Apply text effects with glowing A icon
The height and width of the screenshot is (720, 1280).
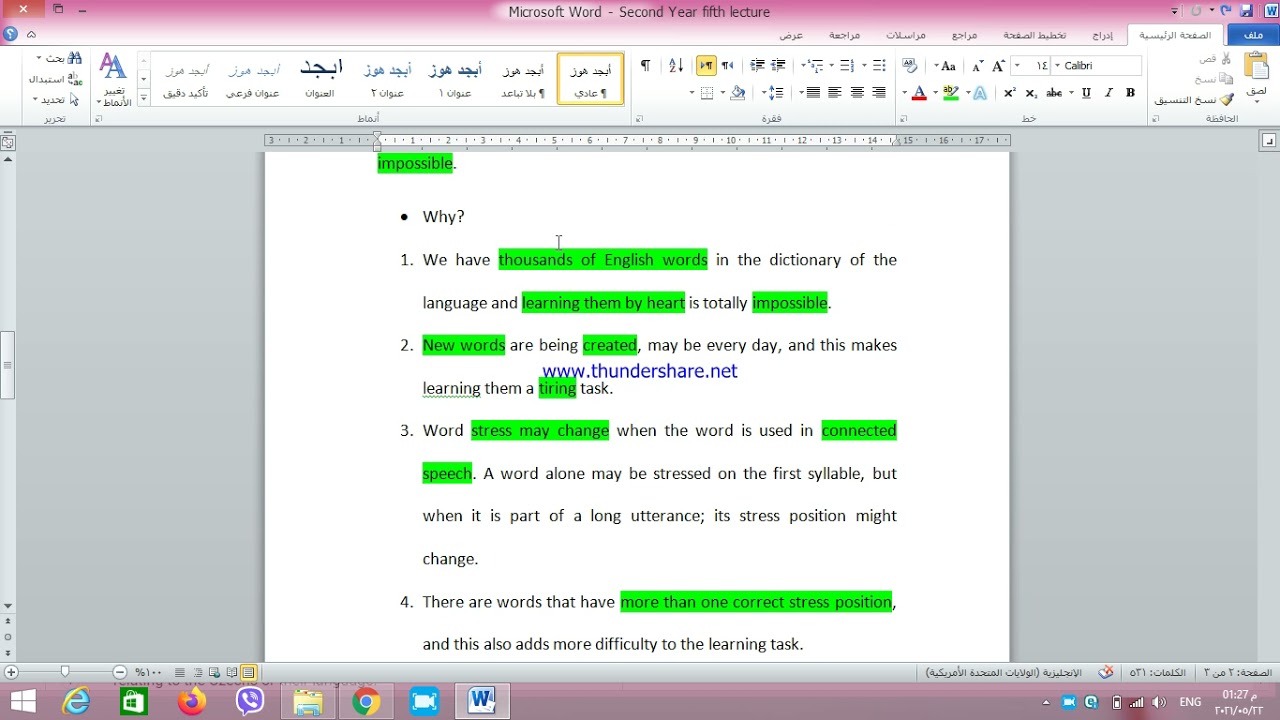click(980, 93)
